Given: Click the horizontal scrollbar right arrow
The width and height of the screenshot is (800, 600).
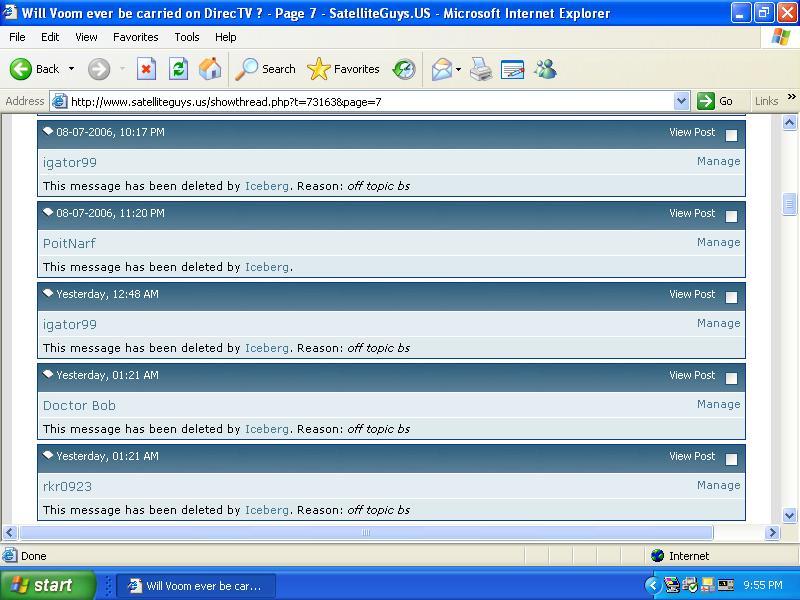Looking at the screenshot, I should coord(772,533).
